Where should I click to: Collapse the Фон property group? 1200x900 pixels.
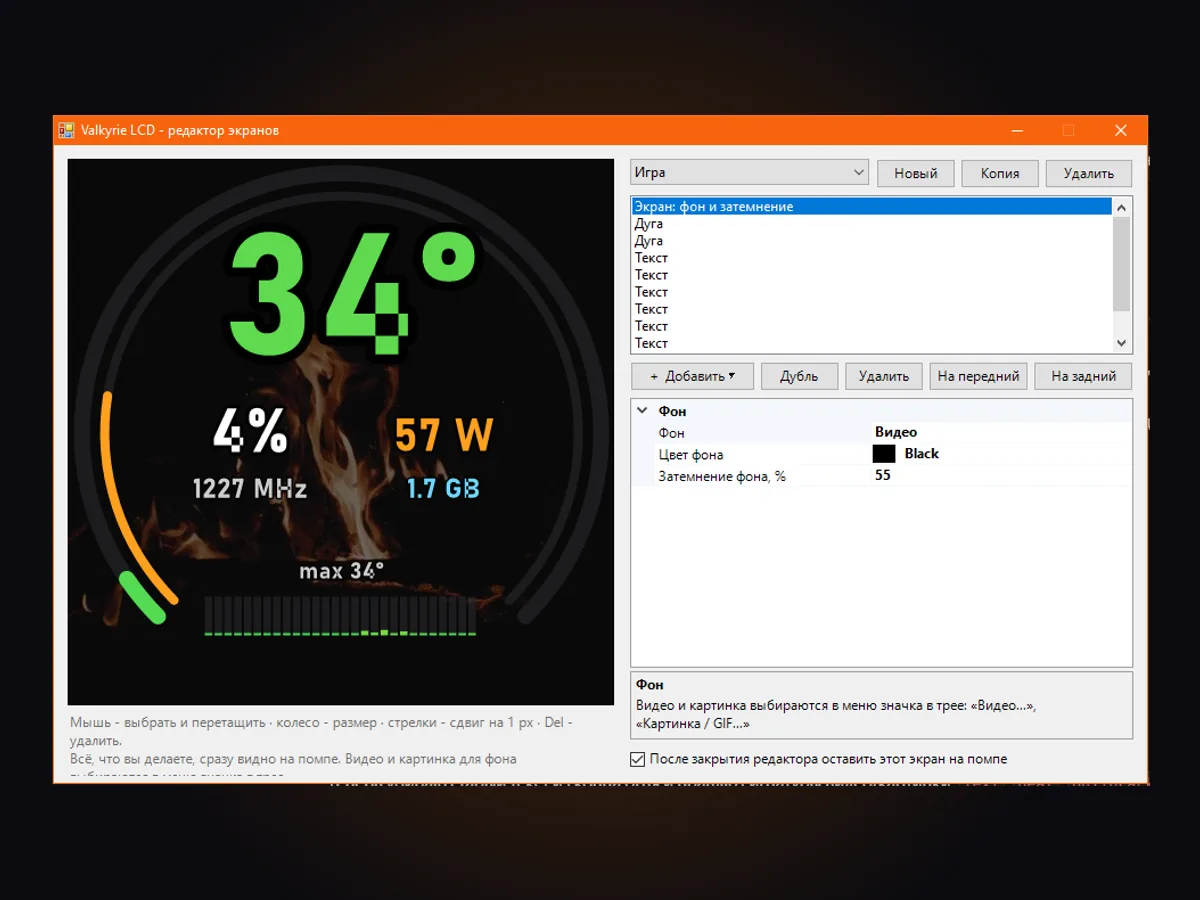641,411
